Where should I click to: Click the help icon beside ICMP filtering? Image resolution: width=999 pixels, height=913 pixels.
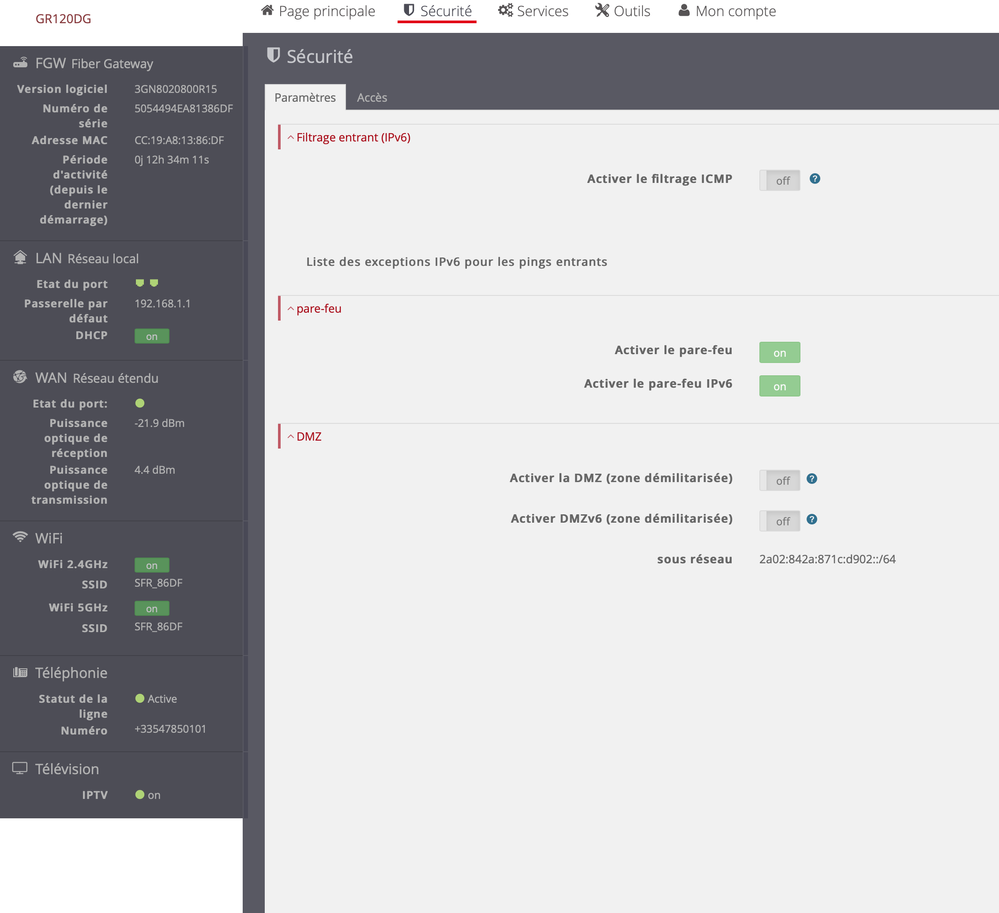point(815,179)
